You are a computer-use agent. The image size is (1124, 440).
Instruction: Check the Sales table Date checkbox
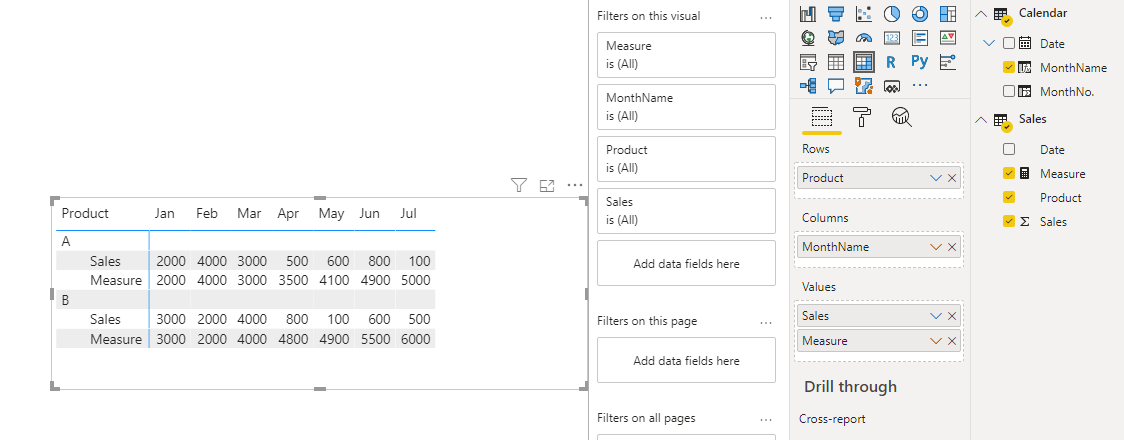pos(1009,149)
